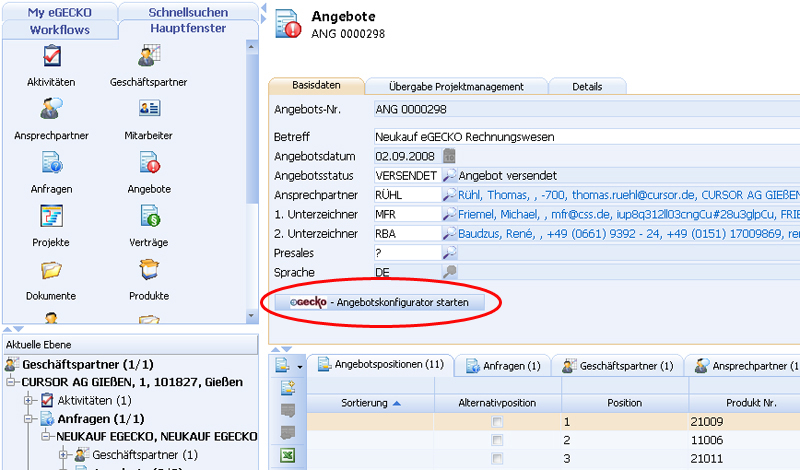Collapse the Anfragen (1/1) tree node
The image size is (800, 470).
click(x=29, y=418)
